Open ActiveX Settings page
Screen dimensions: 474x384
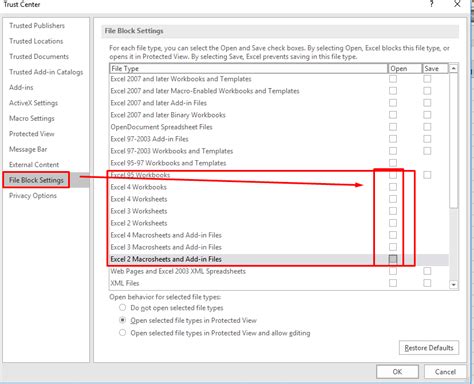[x=33, y=103]
